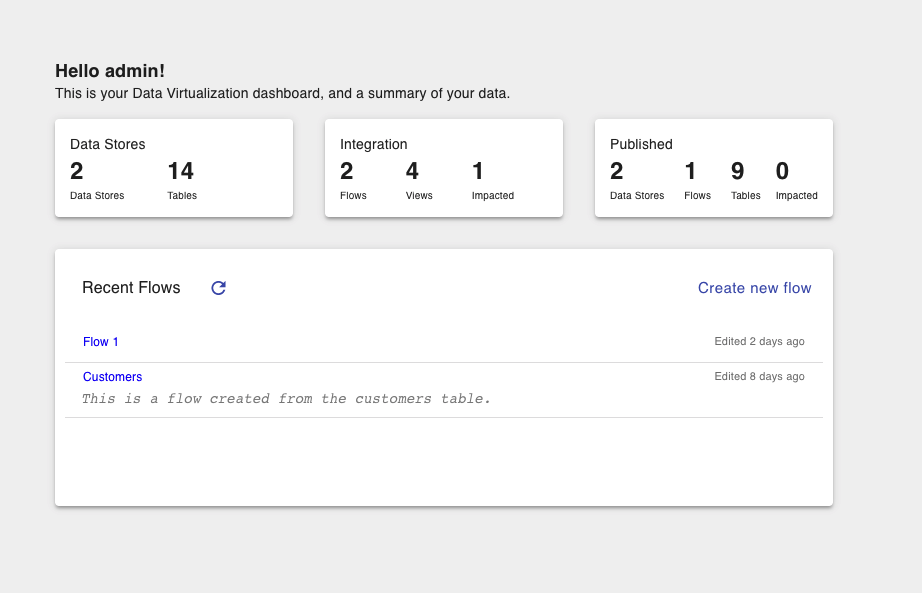Screen dimensions: 922x593
Task: Select the 14 Tables count
Action: [181, 172]
